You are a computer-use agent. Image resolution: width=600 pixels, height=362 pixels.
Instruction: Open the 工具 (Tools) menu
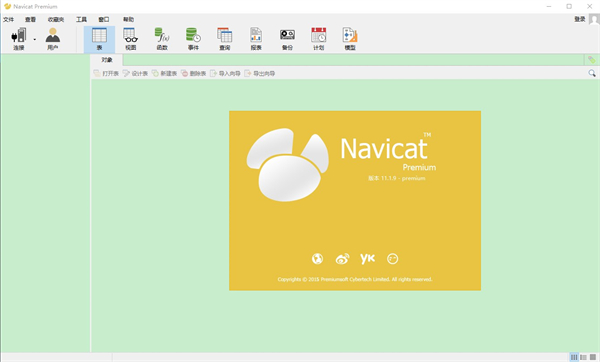coord(81,19)
